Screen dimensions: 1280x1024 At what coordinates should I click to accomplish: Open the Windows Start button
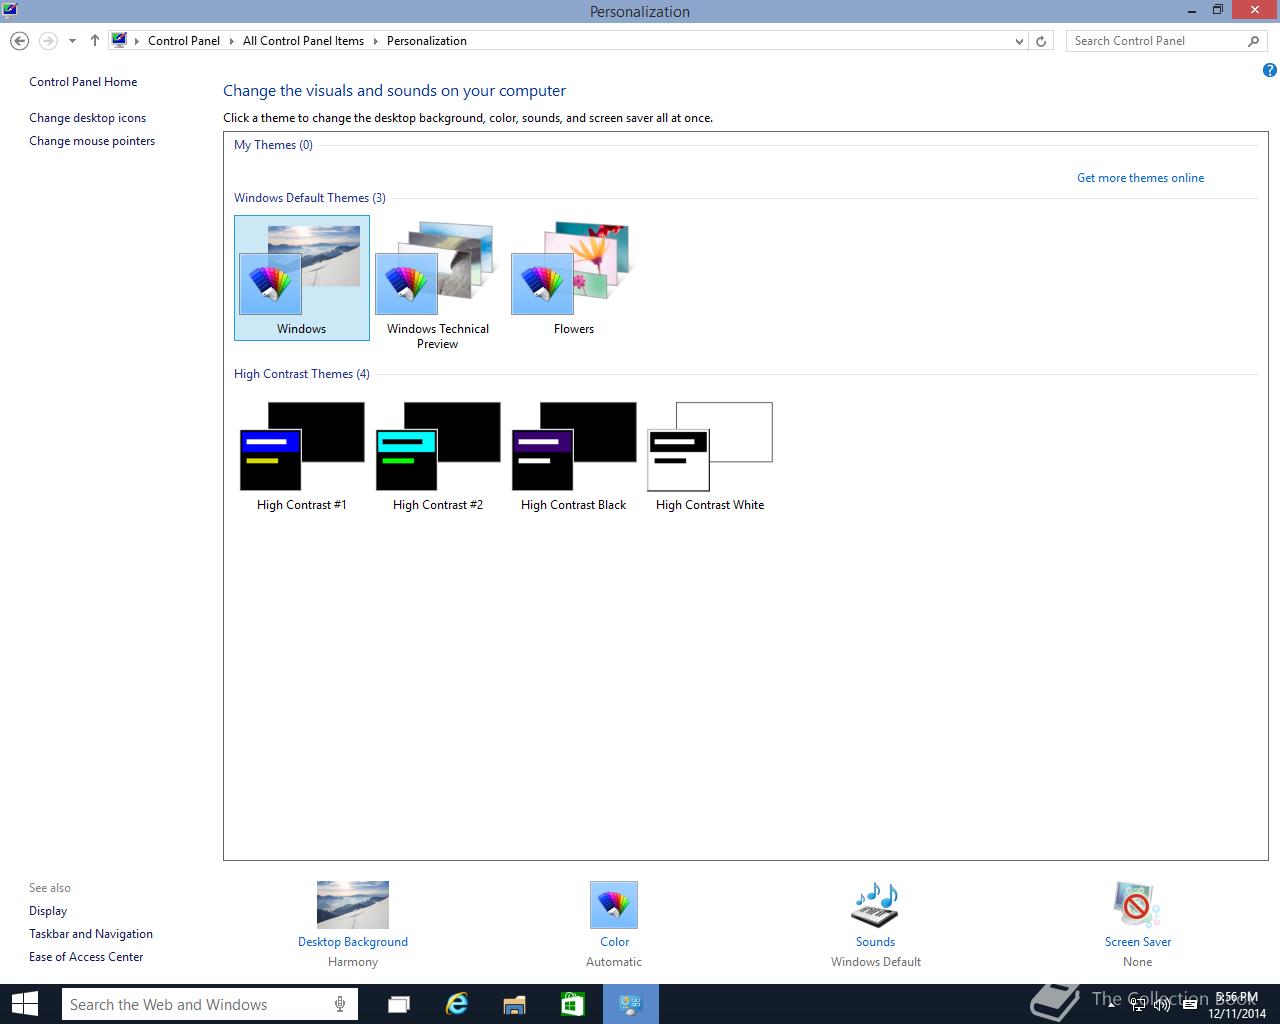tap(24, 1004)
